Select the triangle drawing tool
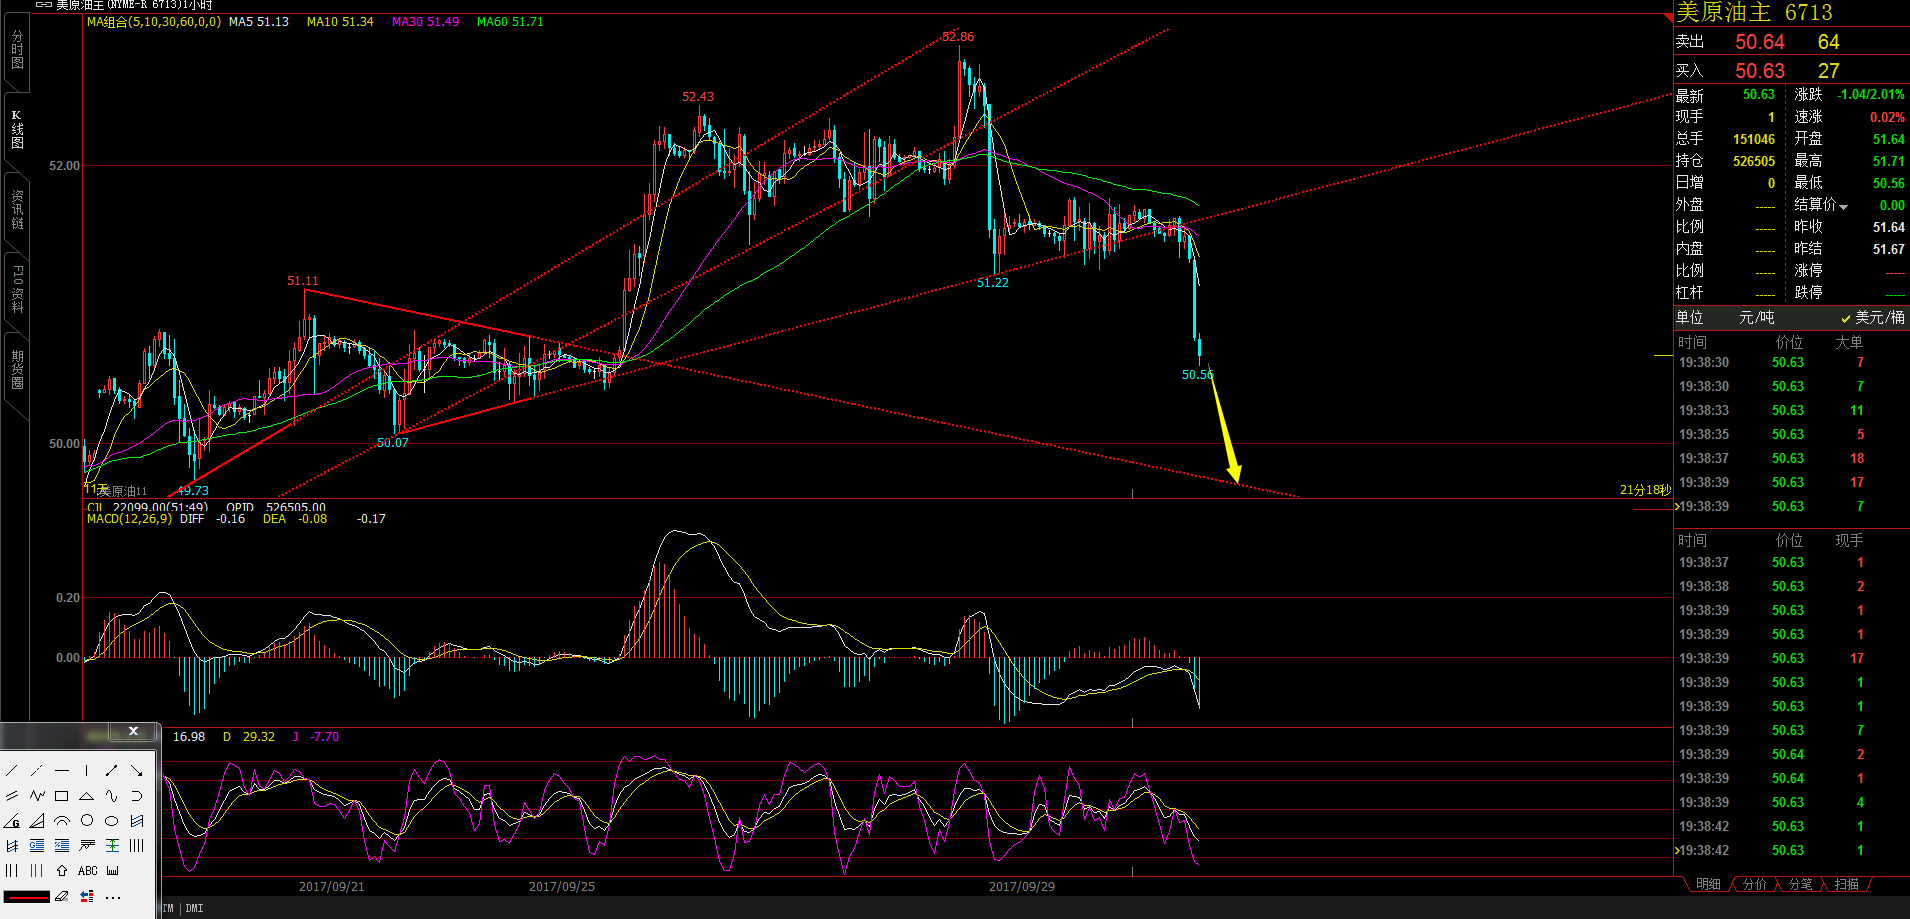1910x919 pixels. coord(87,796)
